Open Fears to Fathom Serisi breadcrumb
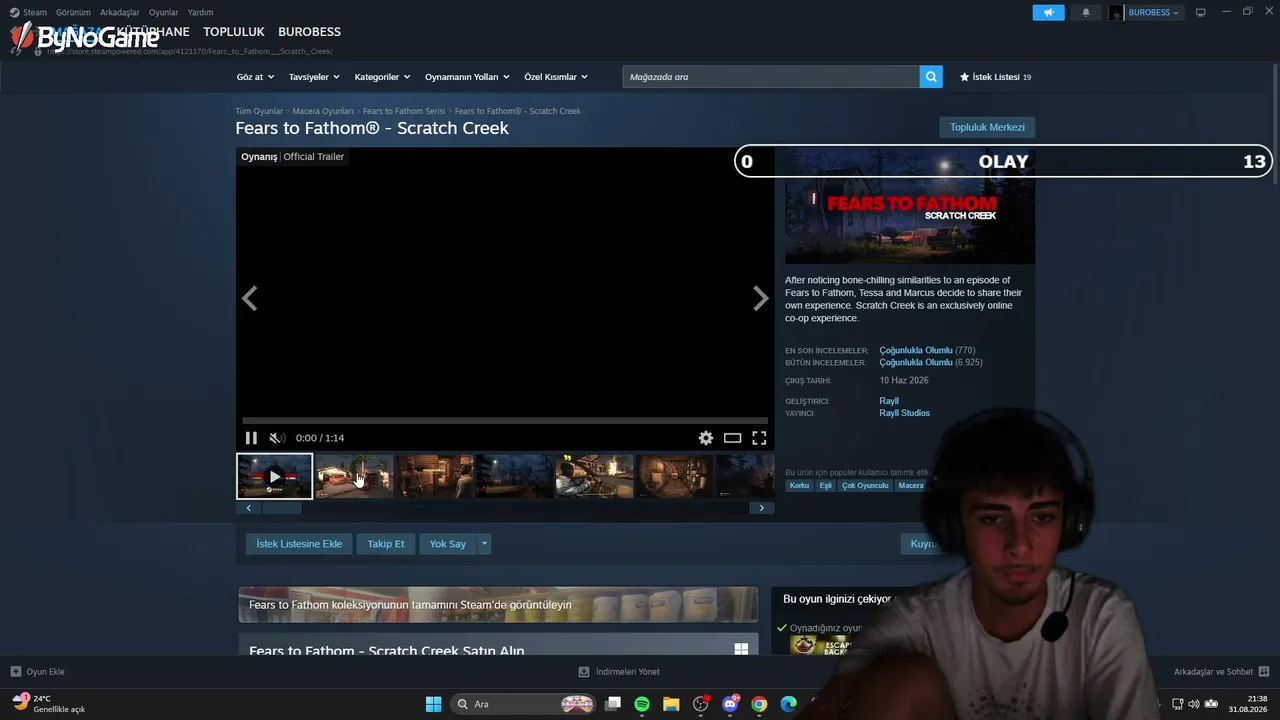The height and width of the screenshot is (720, 1280). point(404,111)
